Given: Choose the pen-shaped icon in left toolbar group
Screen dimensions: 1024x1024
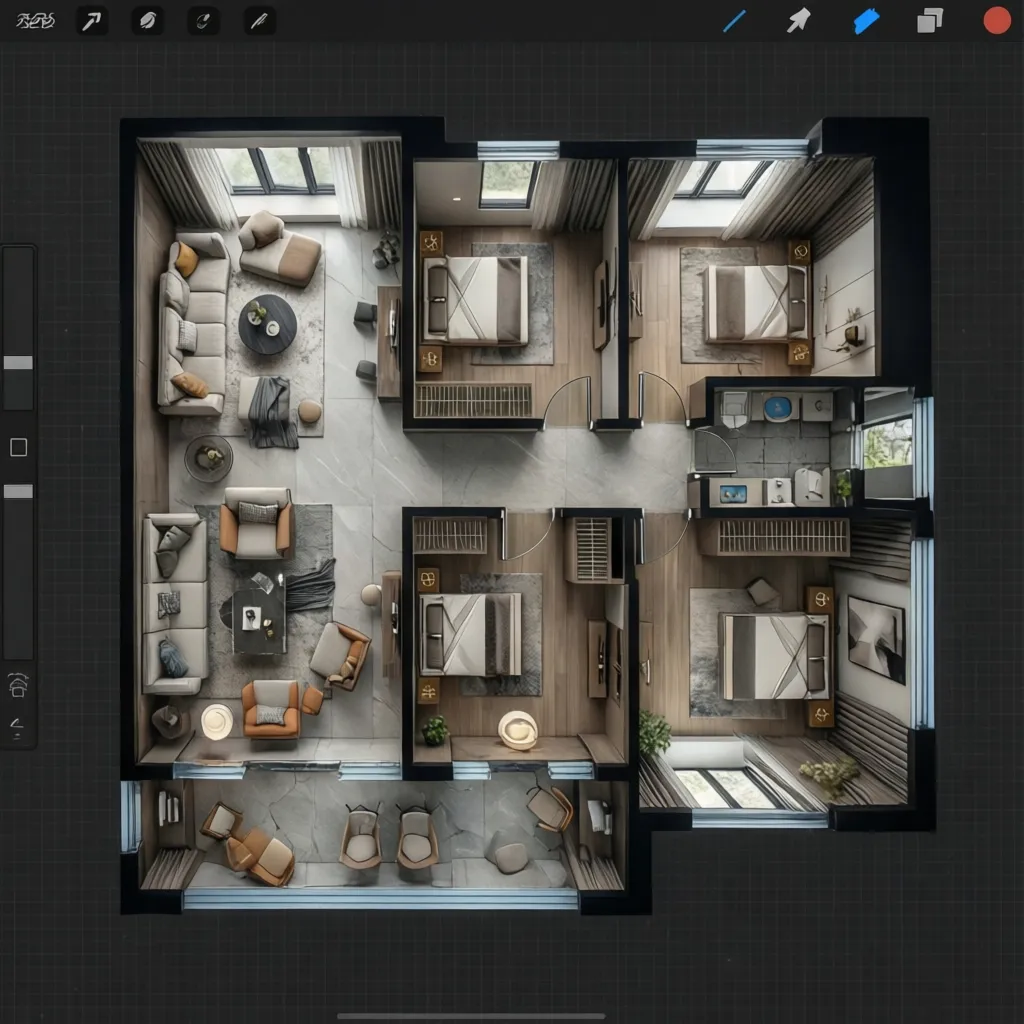Looking at the screenshot, I should 259,21.
